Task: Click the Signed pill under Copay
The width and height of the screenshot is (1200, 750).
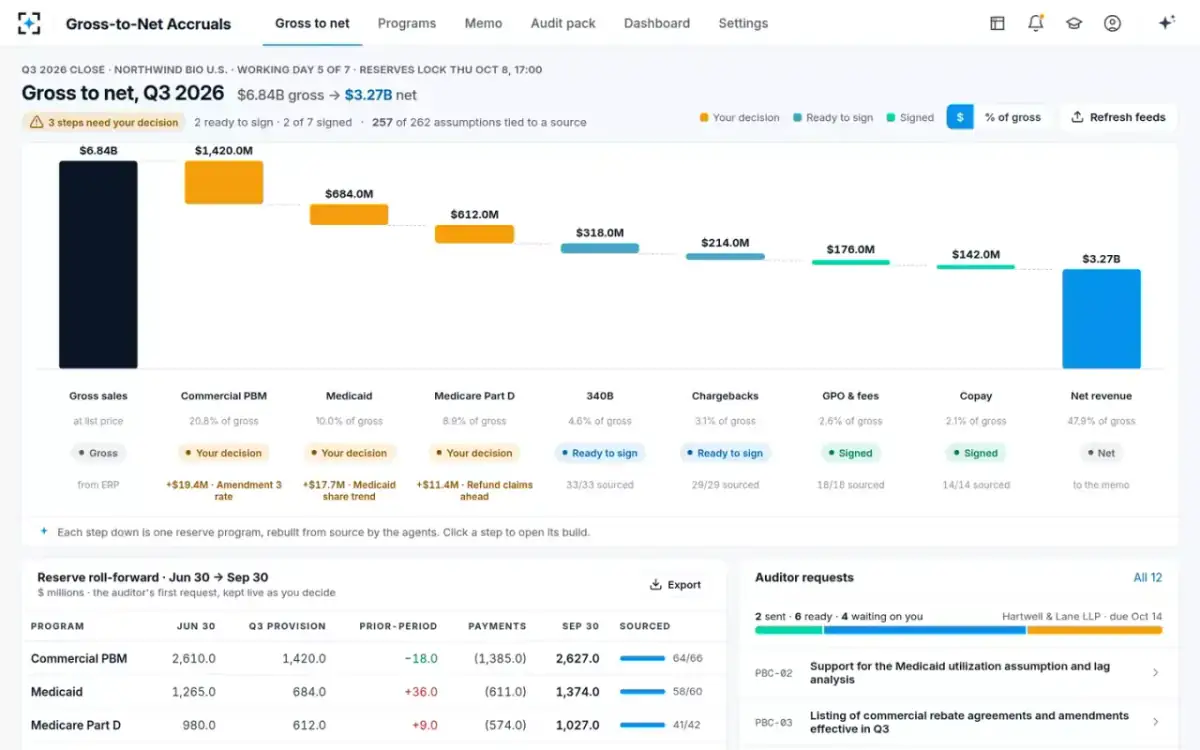Action: pos(975,453)
